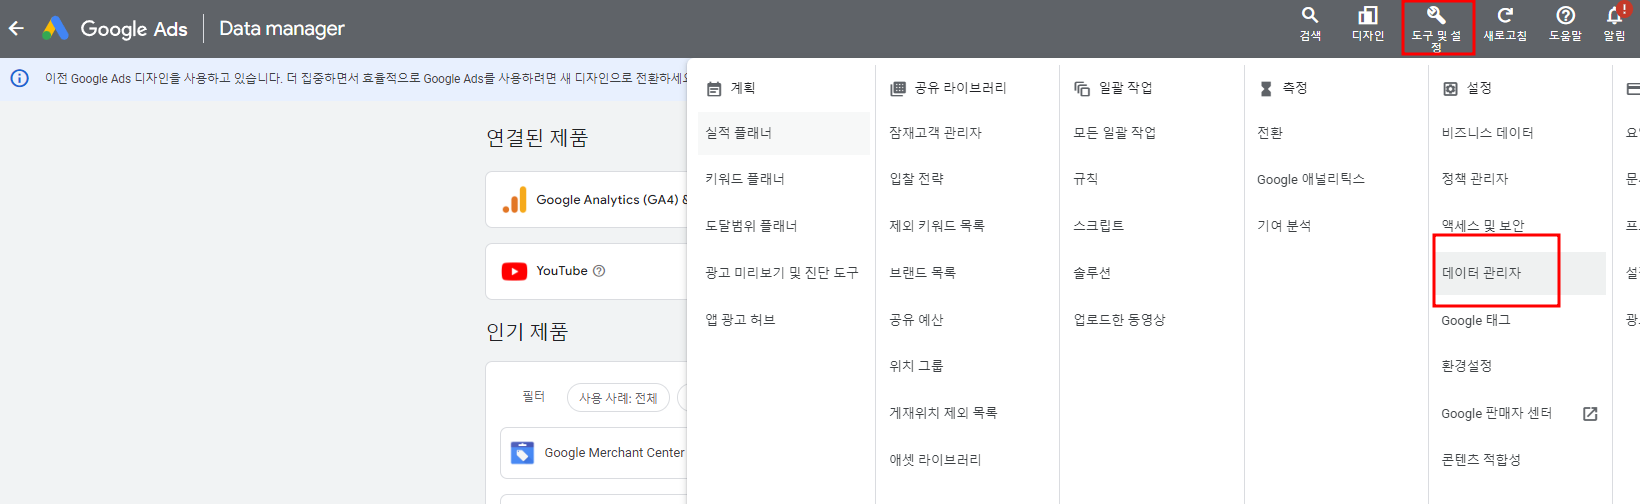Click the 인기 제품 heading
Image resolution: width=1640 pixels, height=504 pixels.
pyautogui.click(x=527, y=332)
